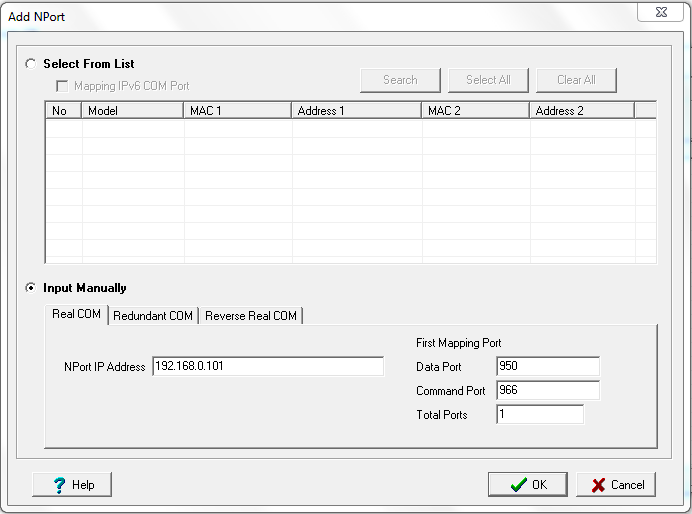Enable Mapping IPv6 COM Port checkbox

tap(62, 86)
